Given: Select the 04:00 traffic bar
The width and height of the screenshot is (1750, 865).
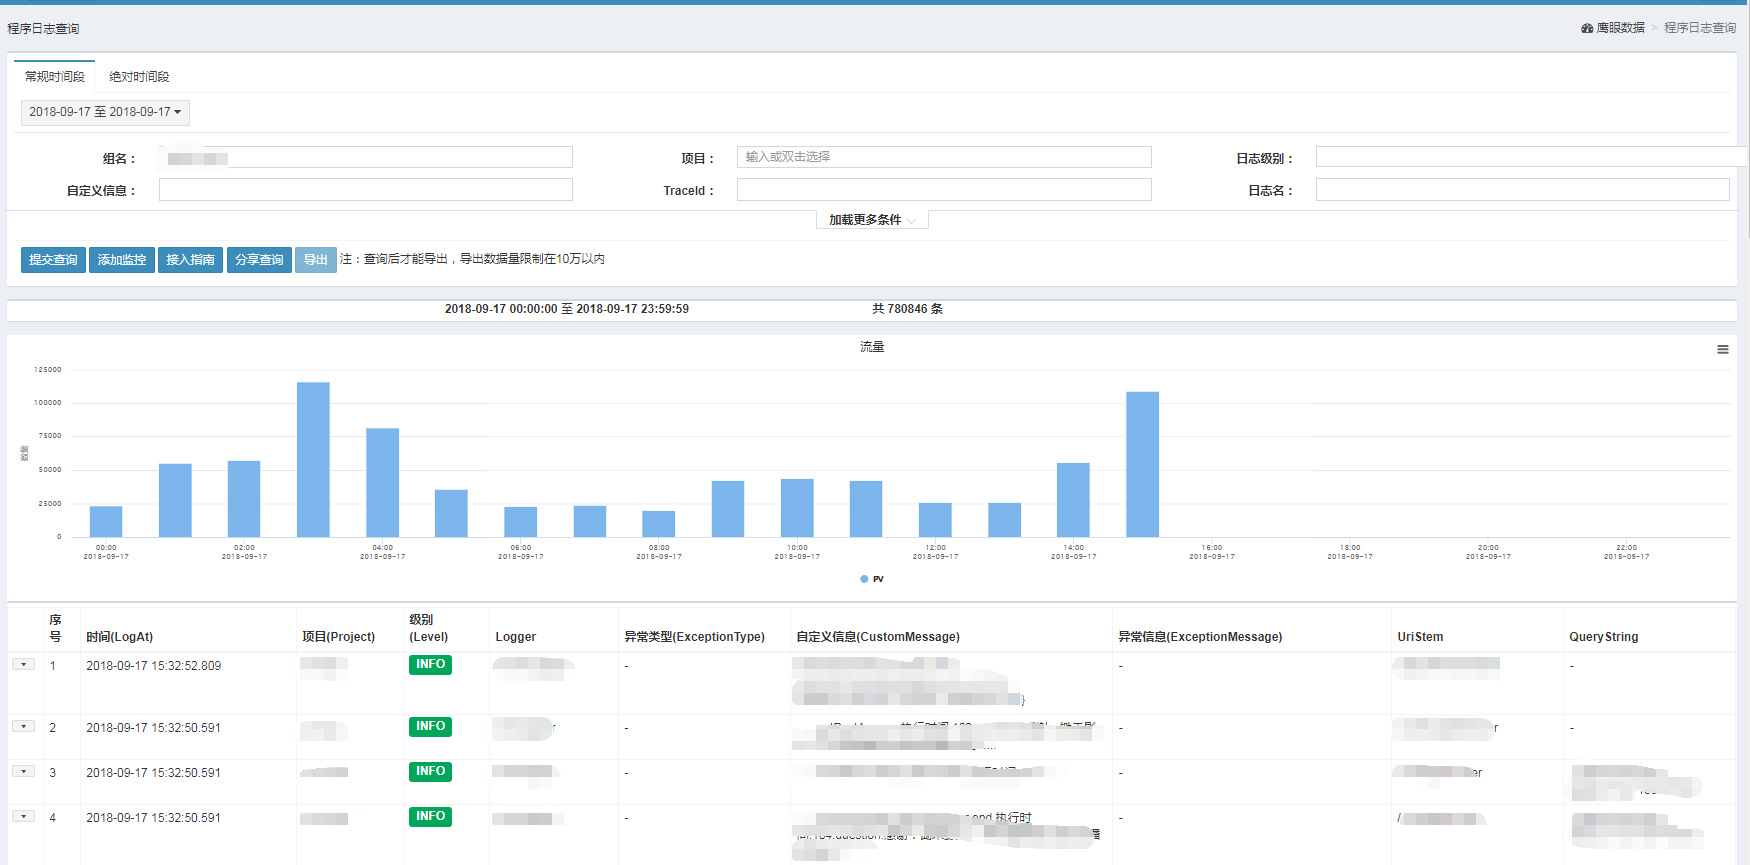Looking at the screenshot, I should [382, 483].
